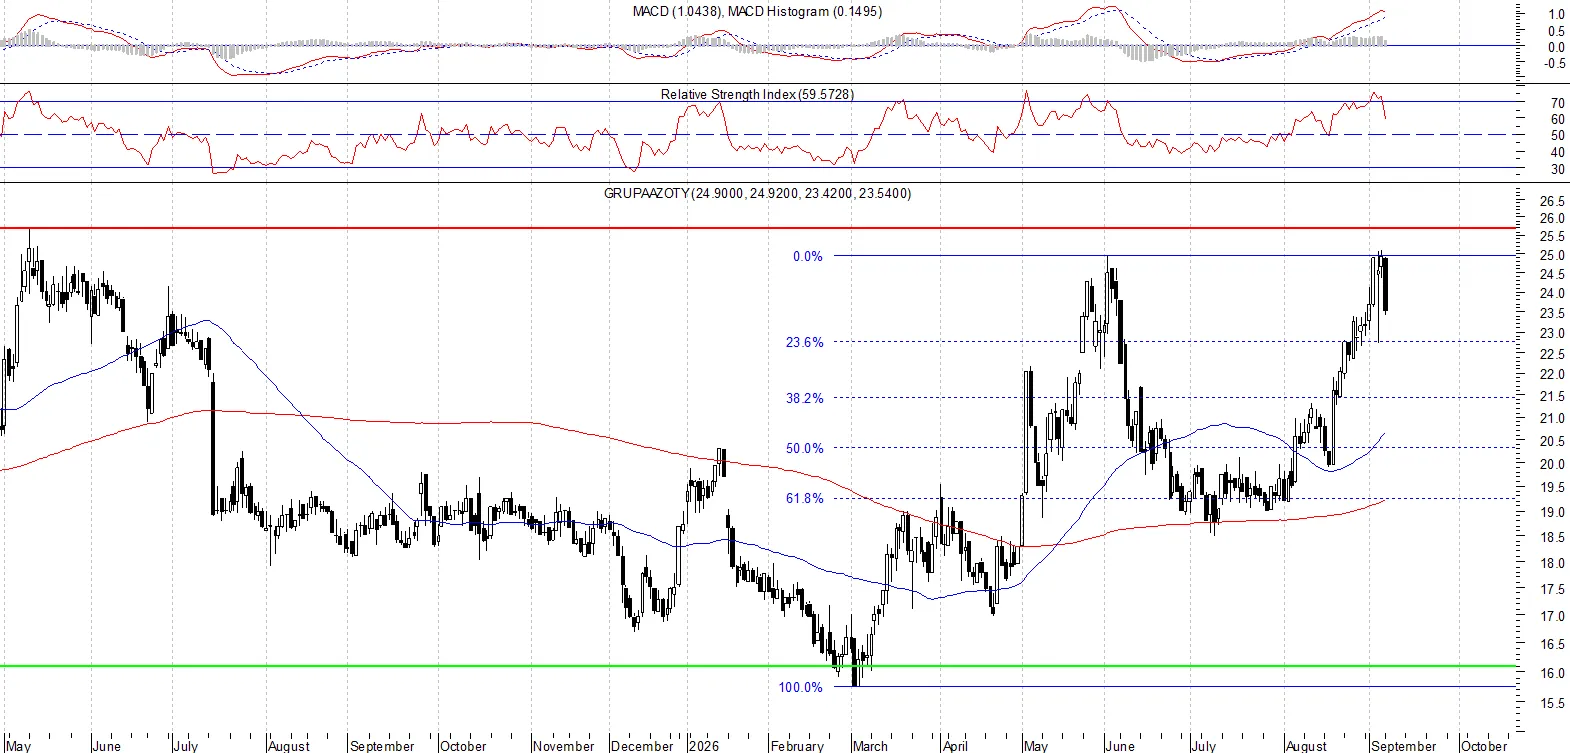Click the March label on the time axis
1570x753 pixels.
click(870, 746)
